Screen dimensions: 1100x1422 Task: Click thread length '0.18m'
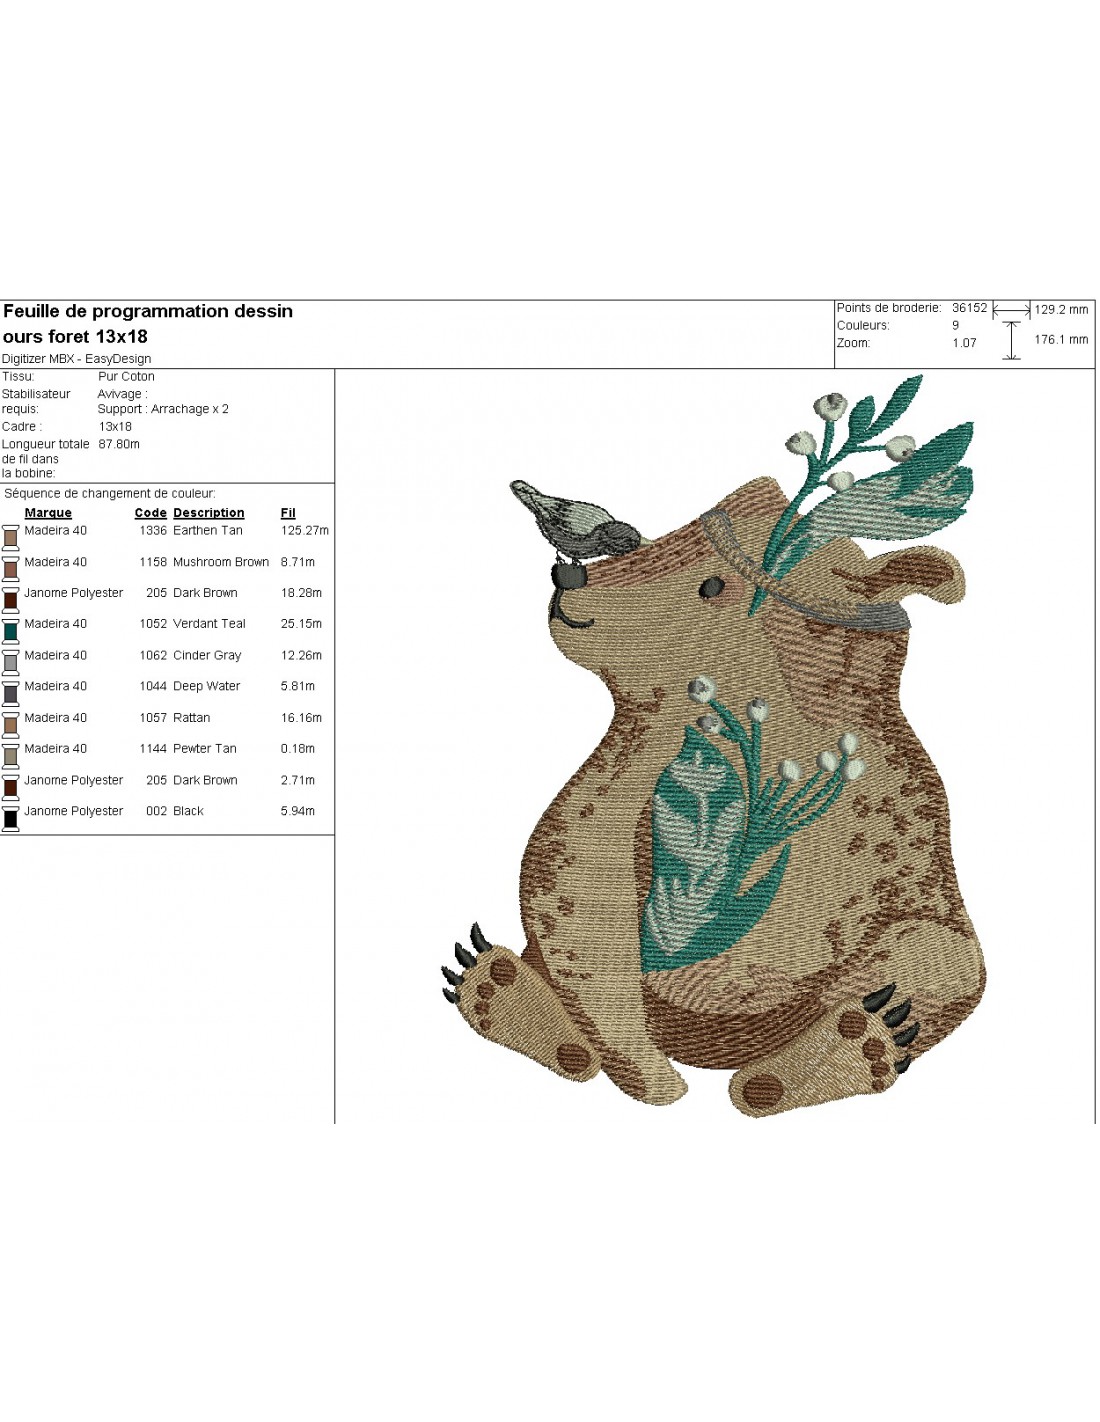pos(298,749)
